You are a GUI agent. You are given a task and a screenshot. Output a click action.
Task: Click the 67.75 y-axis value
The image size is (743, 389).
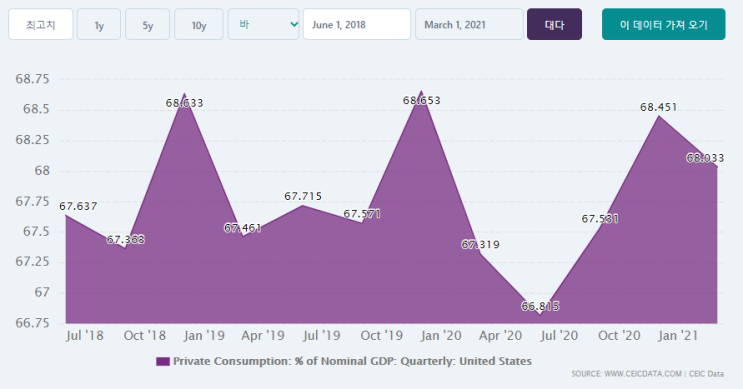click(x=32, y=201)
